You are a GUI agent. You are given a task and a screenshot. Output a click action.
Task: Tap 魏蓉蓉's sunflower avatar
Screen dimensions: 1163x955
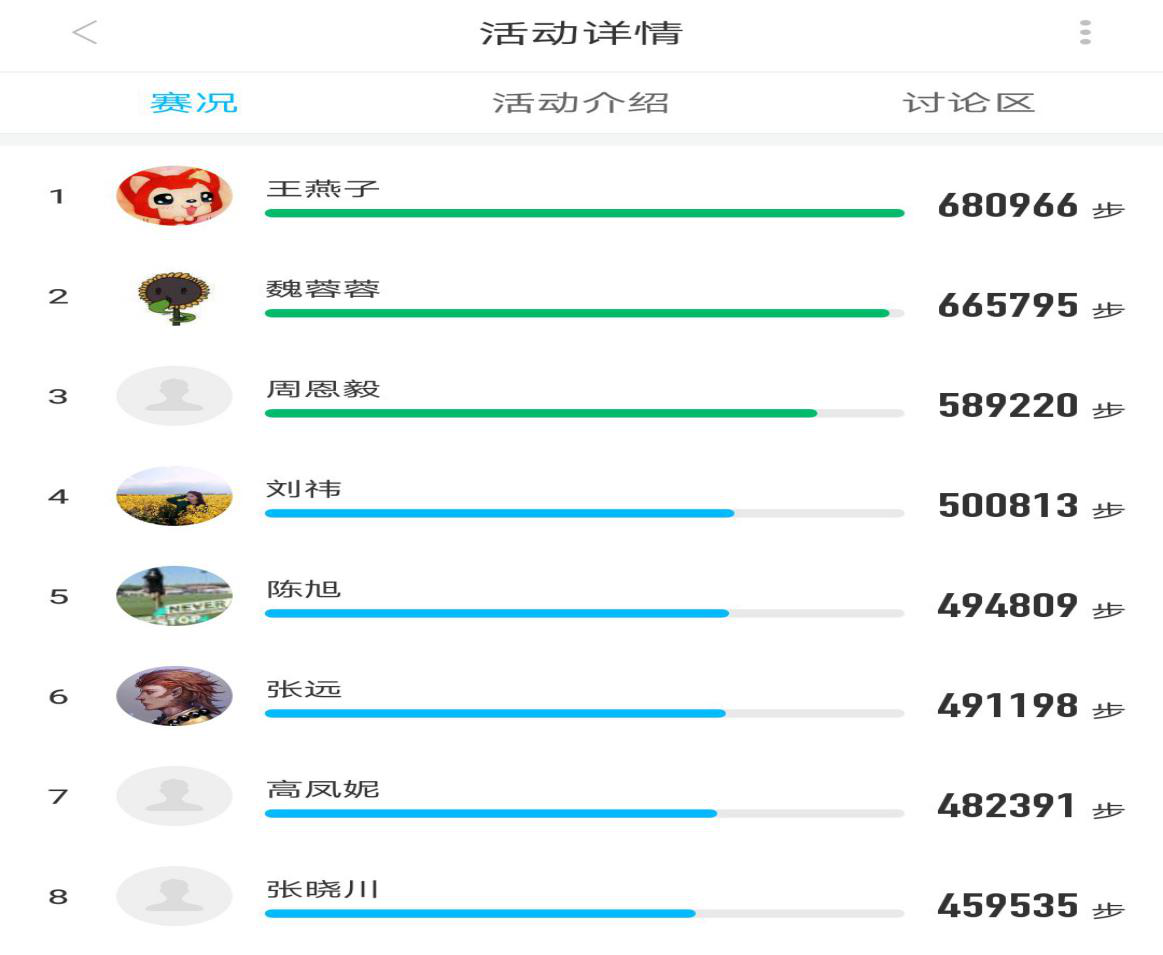(174, 296)
